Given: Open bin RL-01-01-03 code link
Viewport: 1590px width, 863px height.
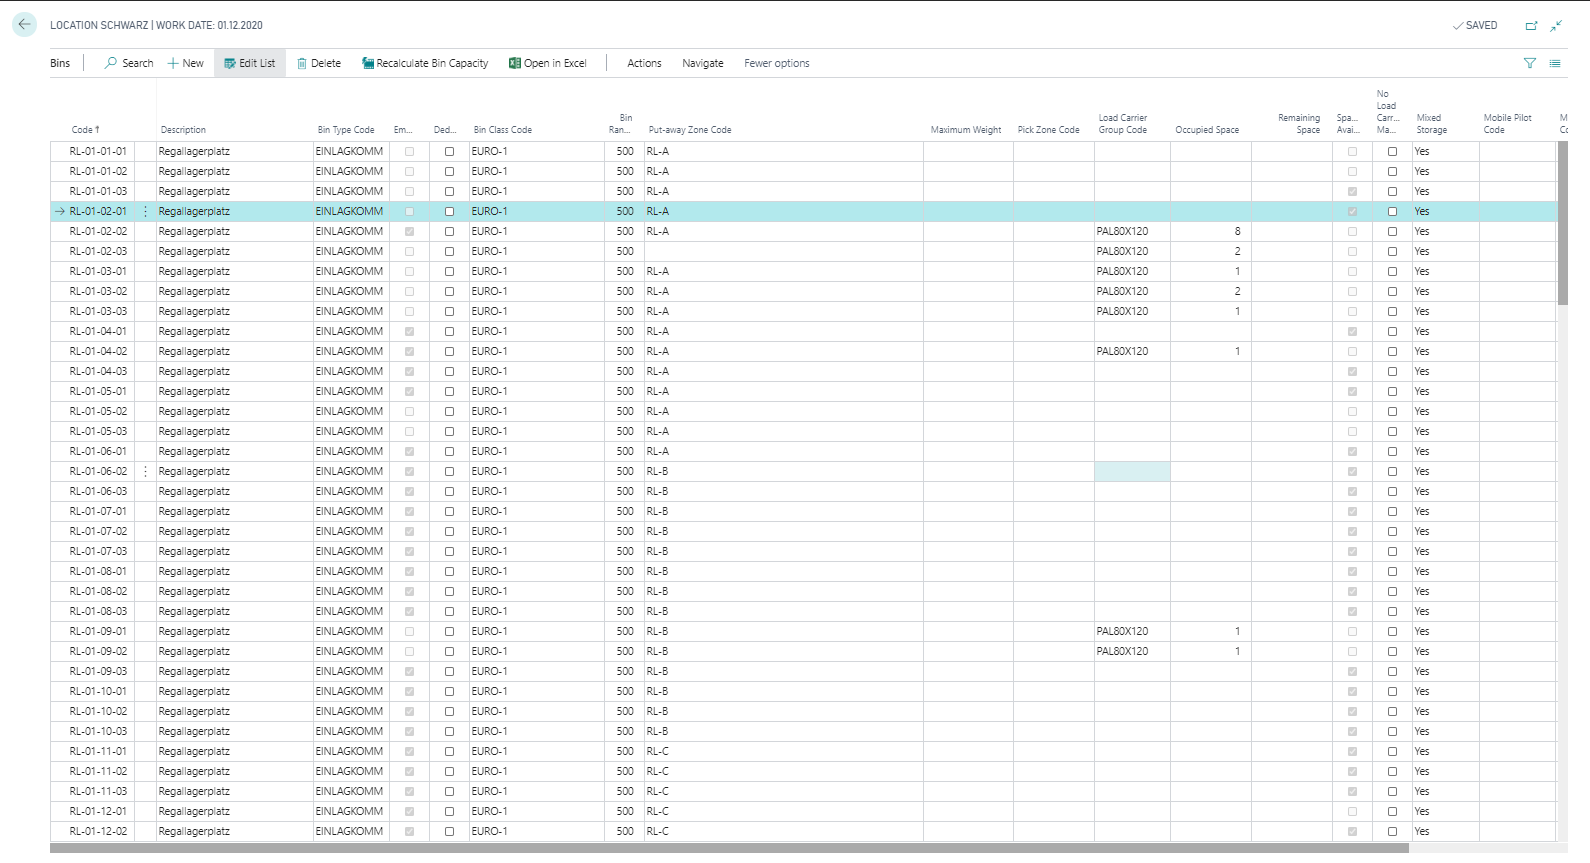Looking at the screenshot, I should 98,191.
